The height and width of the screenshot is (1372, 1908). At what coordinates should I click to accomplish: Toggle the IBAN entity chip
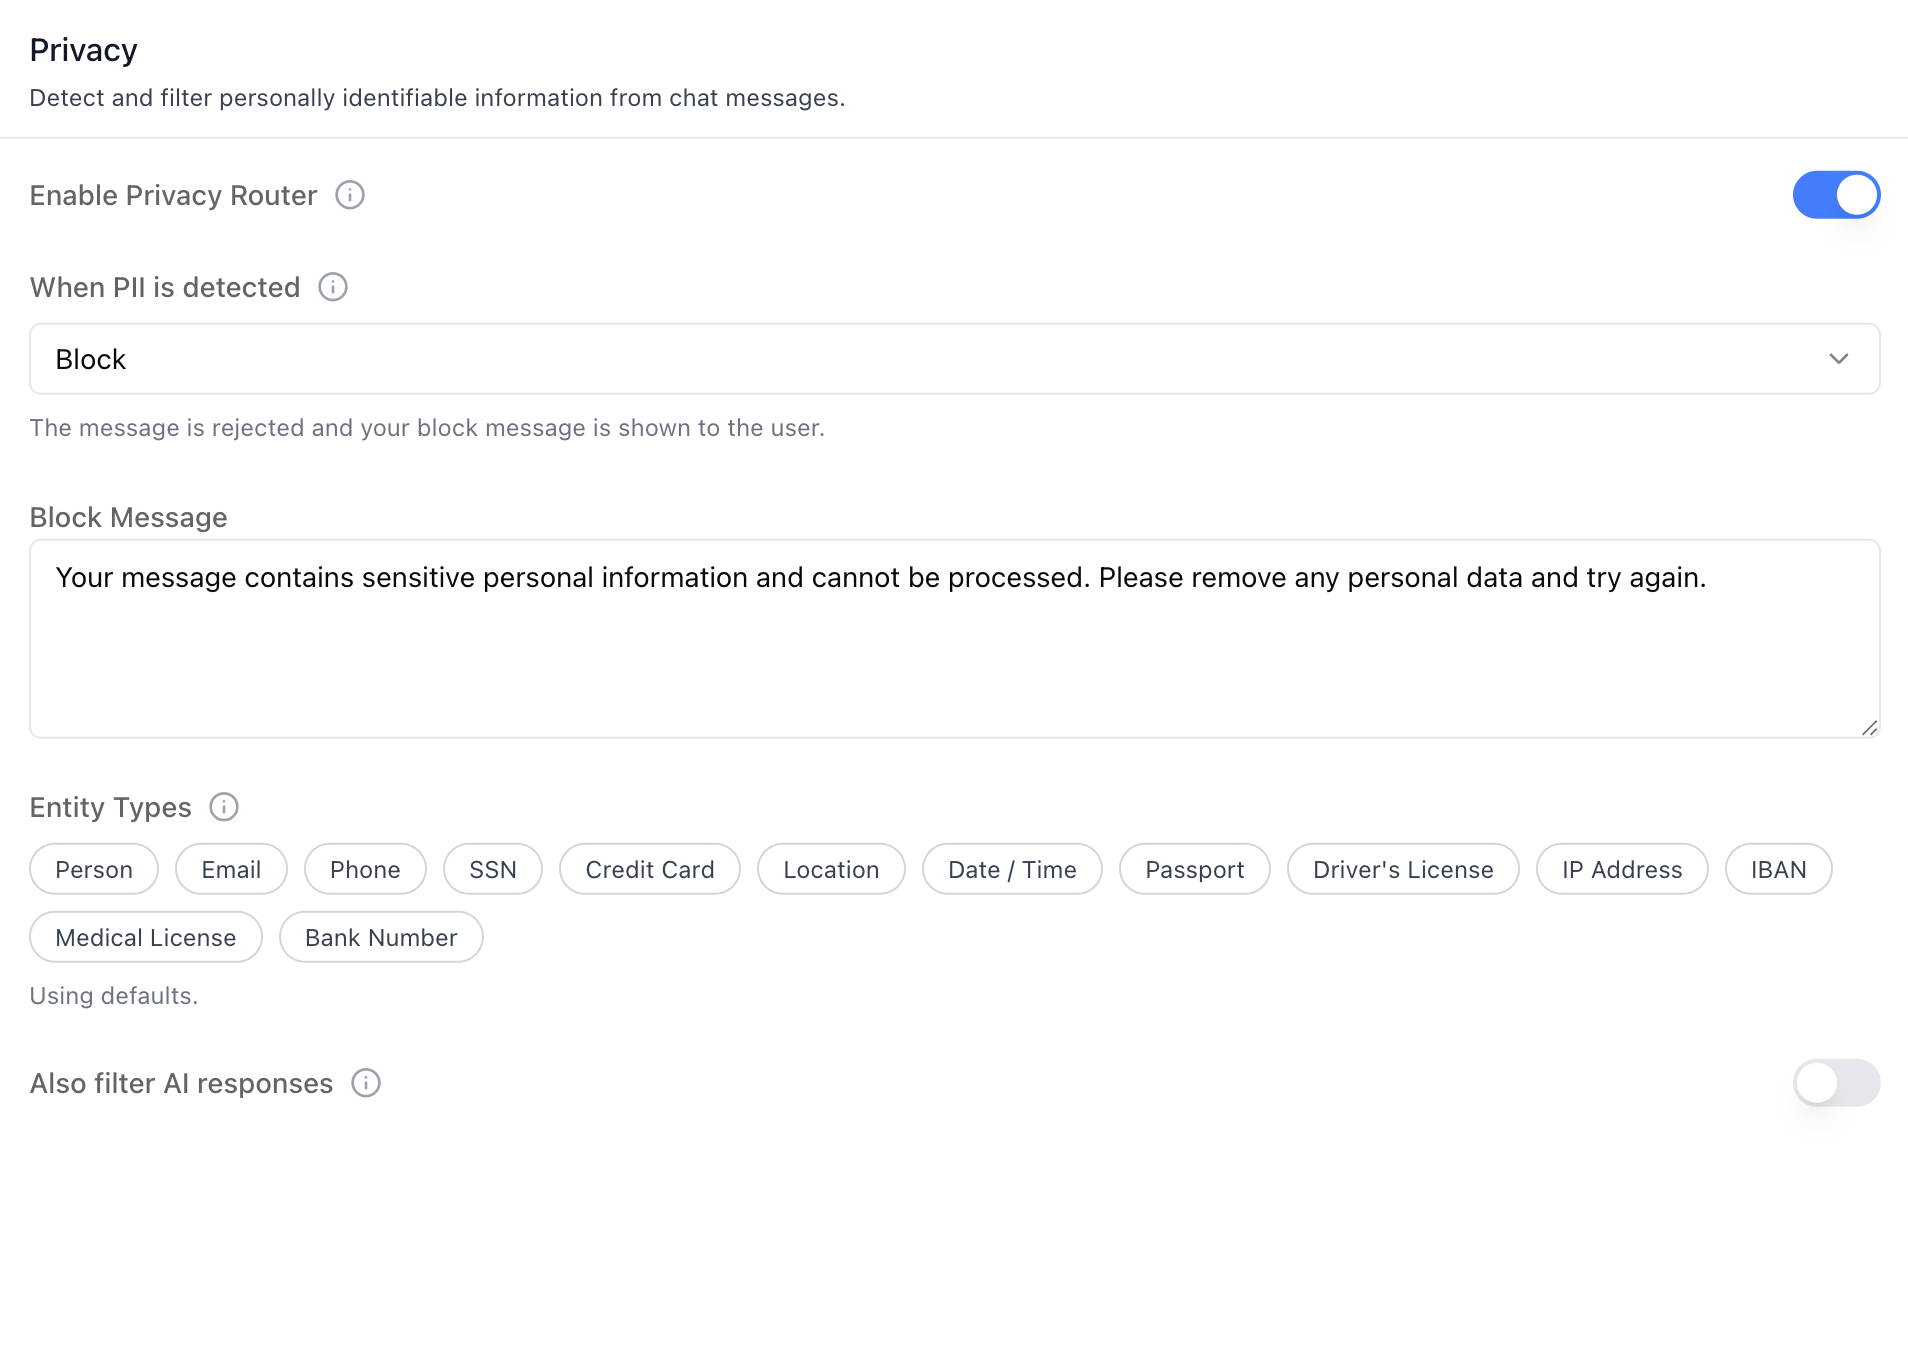click(1778, 869)
